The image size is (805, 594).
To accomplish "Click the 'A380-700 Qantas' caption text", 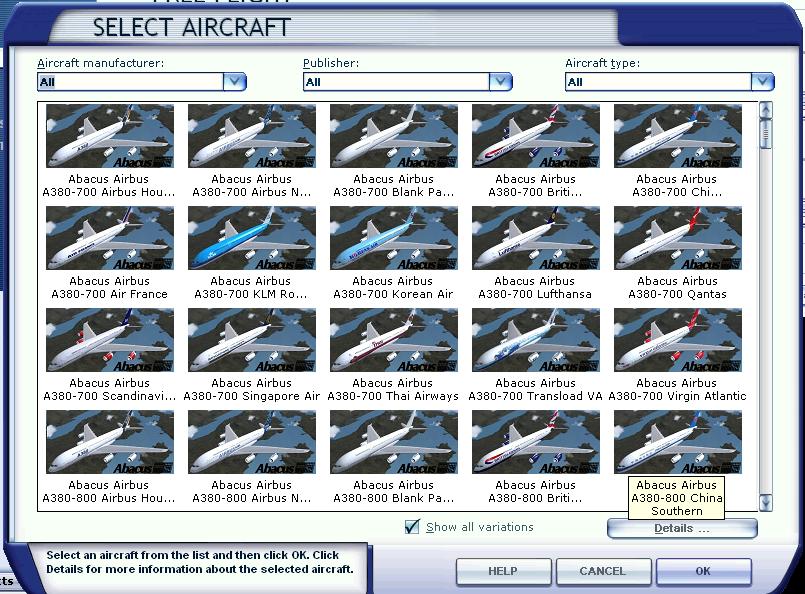I will (x=677, y=294).
